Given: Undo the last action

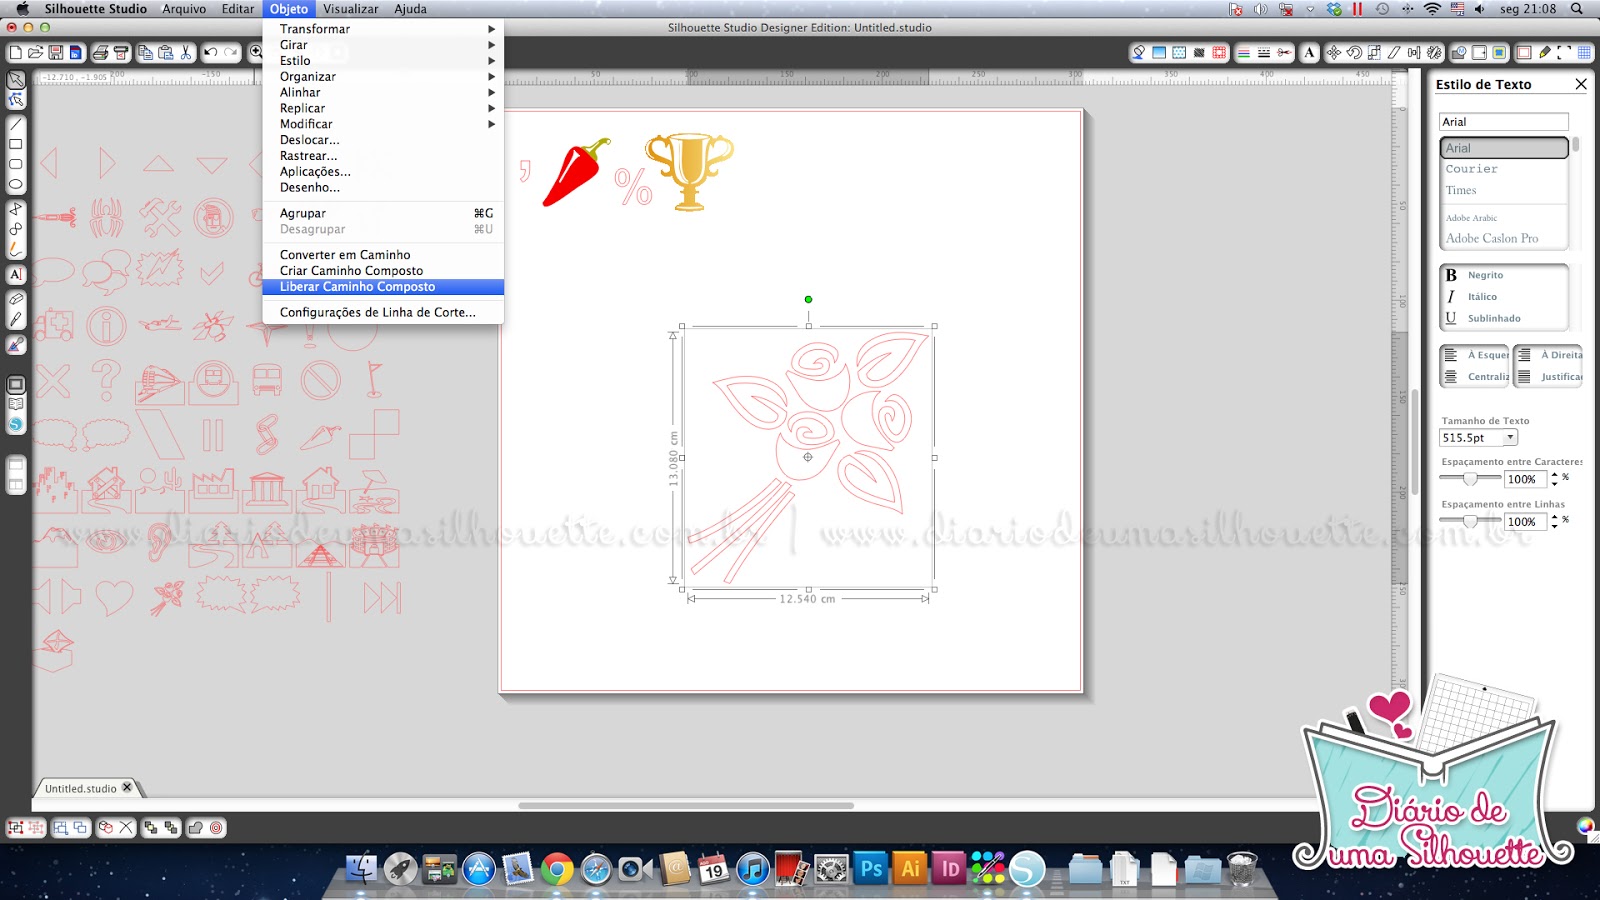Looking at the screenshot, I should pyautogui.click(x=211, y=52).
